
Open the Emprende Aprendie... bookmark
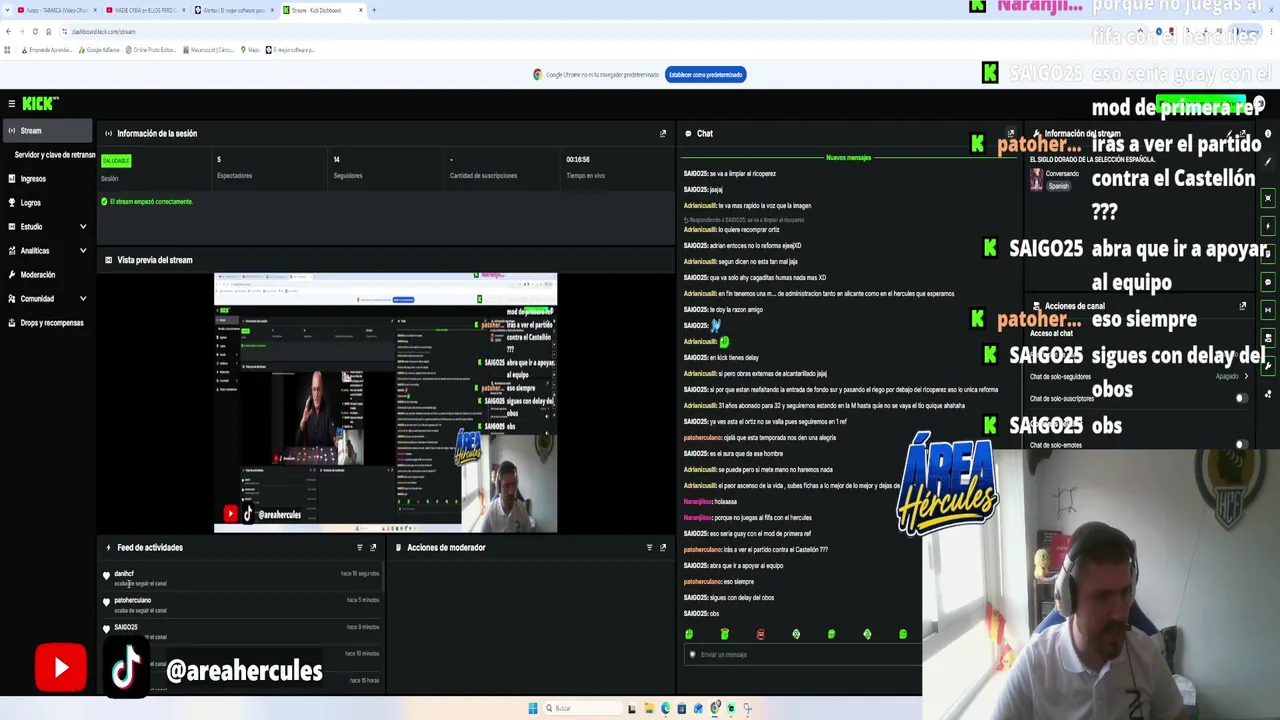[47, 49]
